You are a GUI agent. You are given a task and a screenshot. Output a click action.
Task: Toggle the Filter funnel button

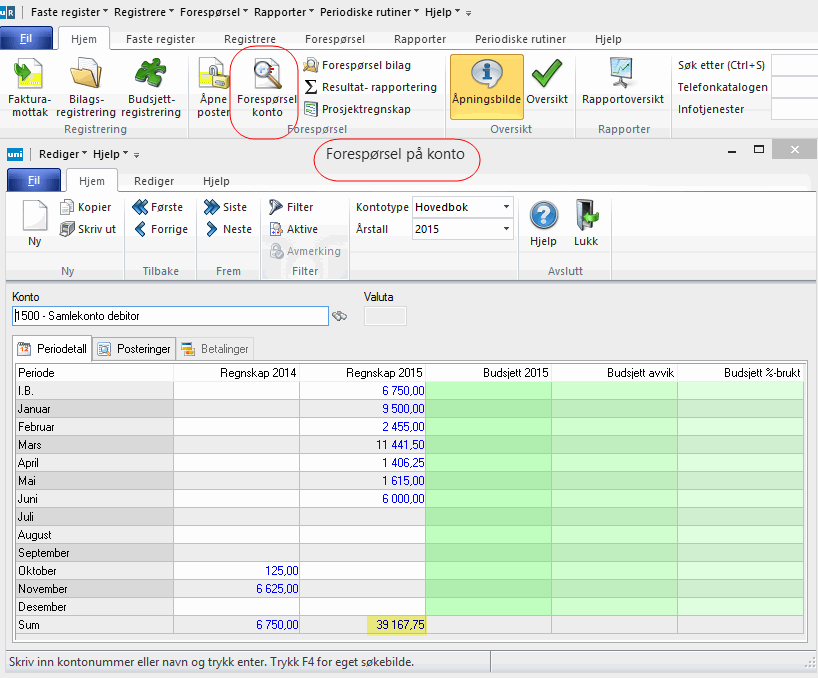pos(291,207)
